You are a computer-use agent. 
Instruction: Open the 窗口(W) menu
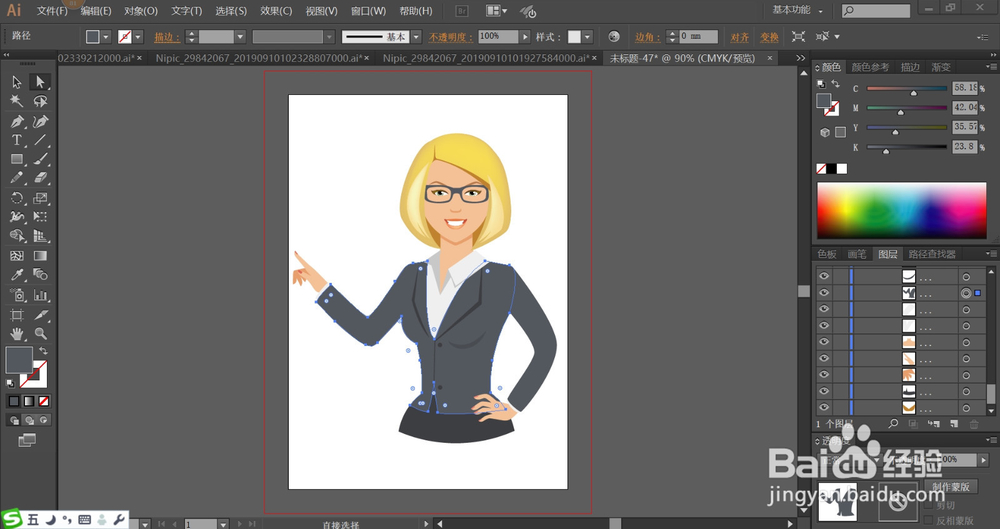(x=369, y=11)
